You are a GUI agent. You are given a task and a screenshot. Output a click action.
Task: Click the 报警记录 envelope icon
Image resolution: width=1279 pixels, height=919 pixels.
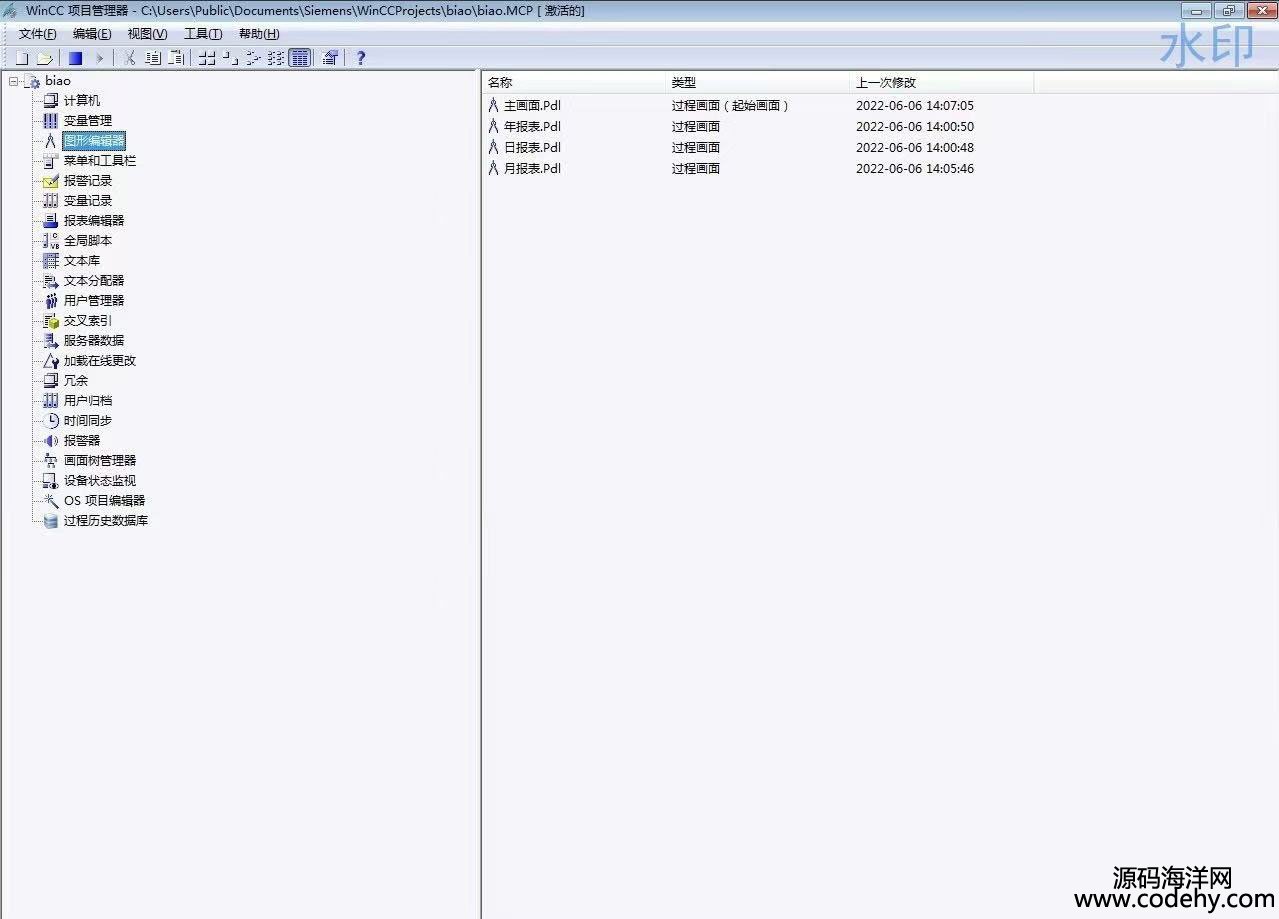coord(51,181)
